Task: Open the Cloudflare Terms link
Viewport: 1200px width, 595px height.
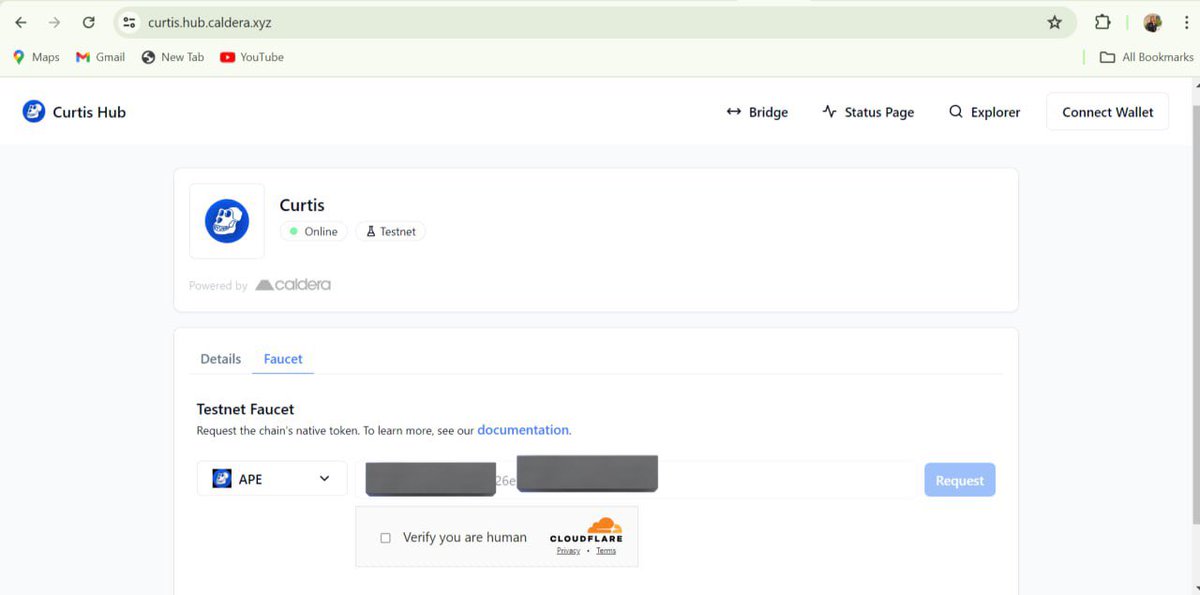Action: coord(606,551)
